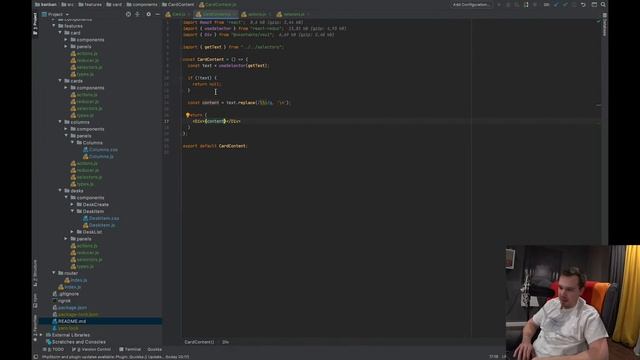Open the Structure tool window stripe
Image resolution: width=640 pixels, height=360 pixels.
click(36, 273)
